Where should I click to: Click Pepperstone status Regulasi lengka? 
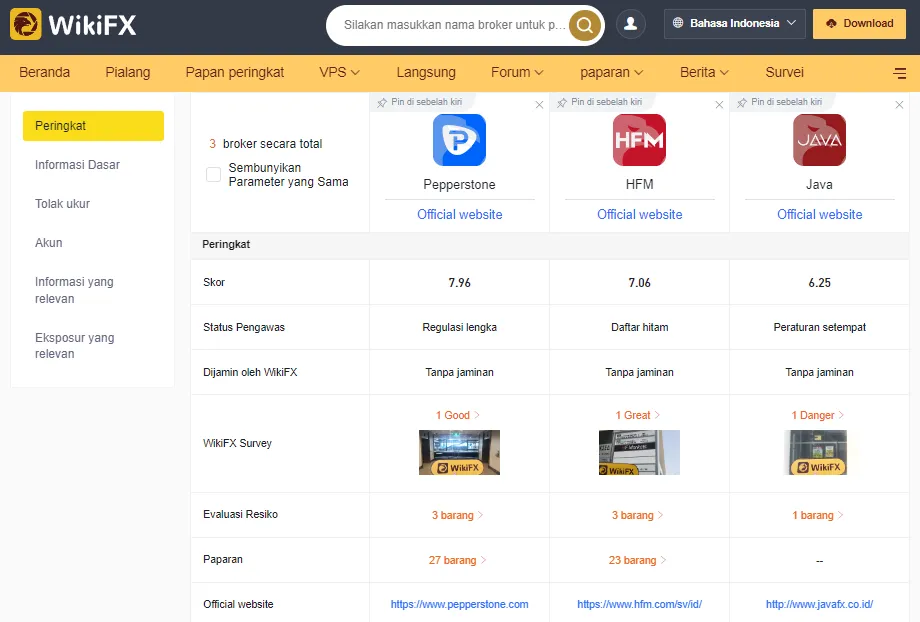pos(459,327)
